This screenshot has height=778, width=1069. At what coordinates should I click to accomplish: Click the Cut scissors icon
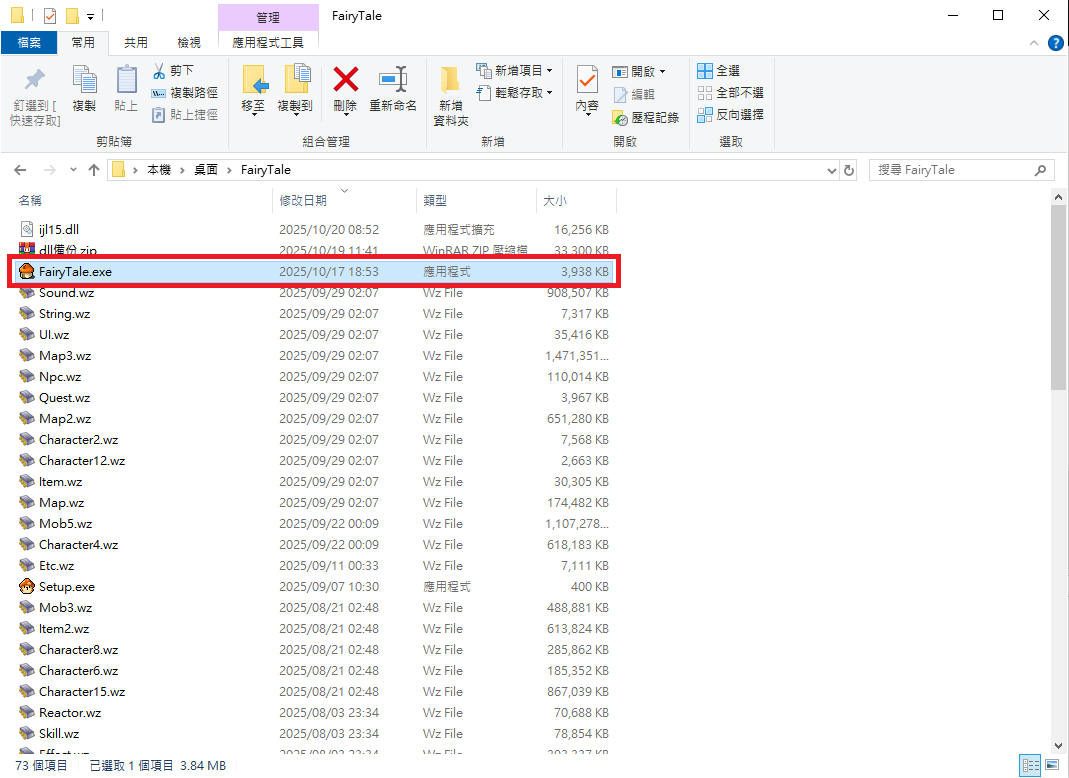(159, 71)
